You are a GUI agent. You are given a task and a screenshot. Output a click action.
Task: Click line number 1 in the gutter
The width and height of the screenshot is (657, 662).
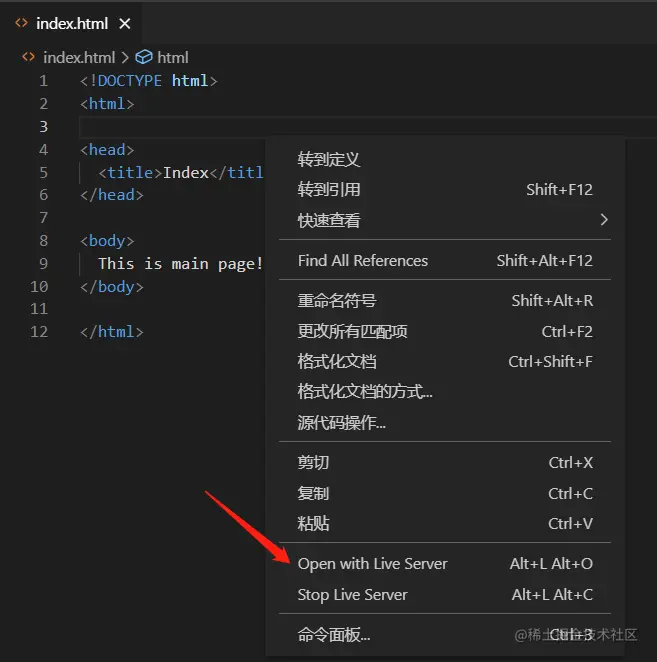tap(43, 81)
